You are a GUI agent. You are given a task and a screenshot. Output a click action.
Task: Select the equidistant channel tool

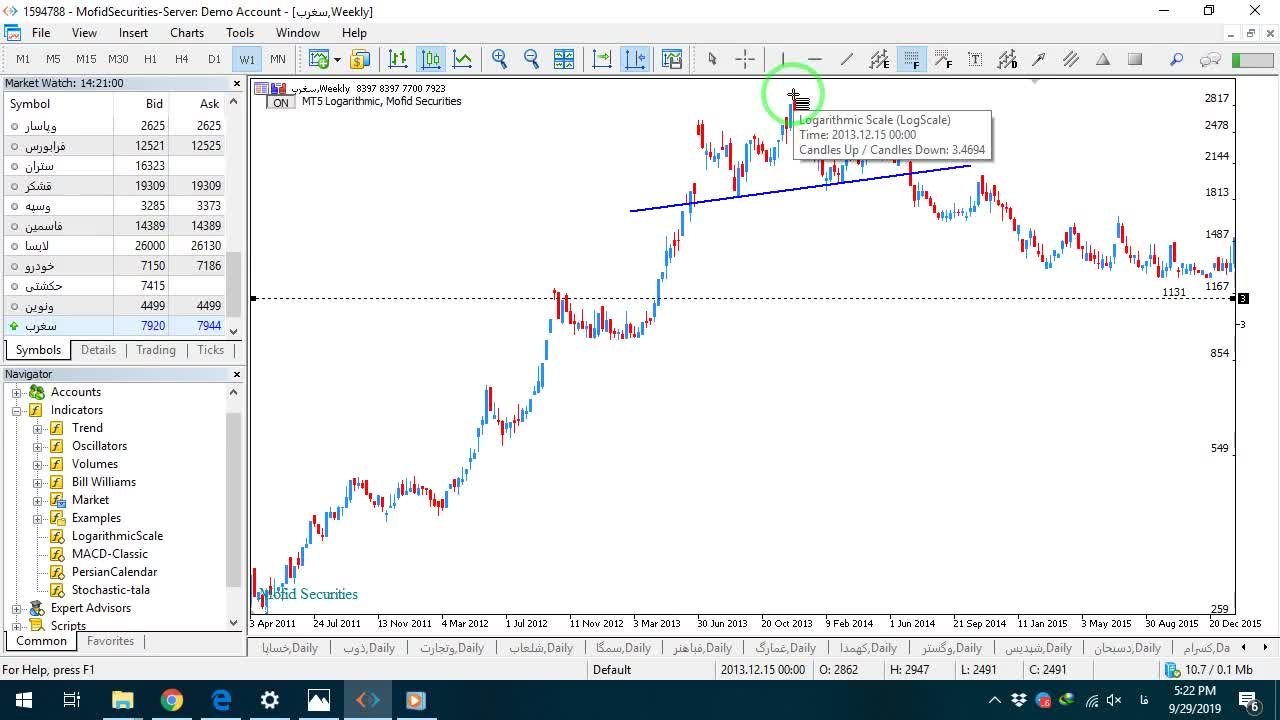point(879,59)
